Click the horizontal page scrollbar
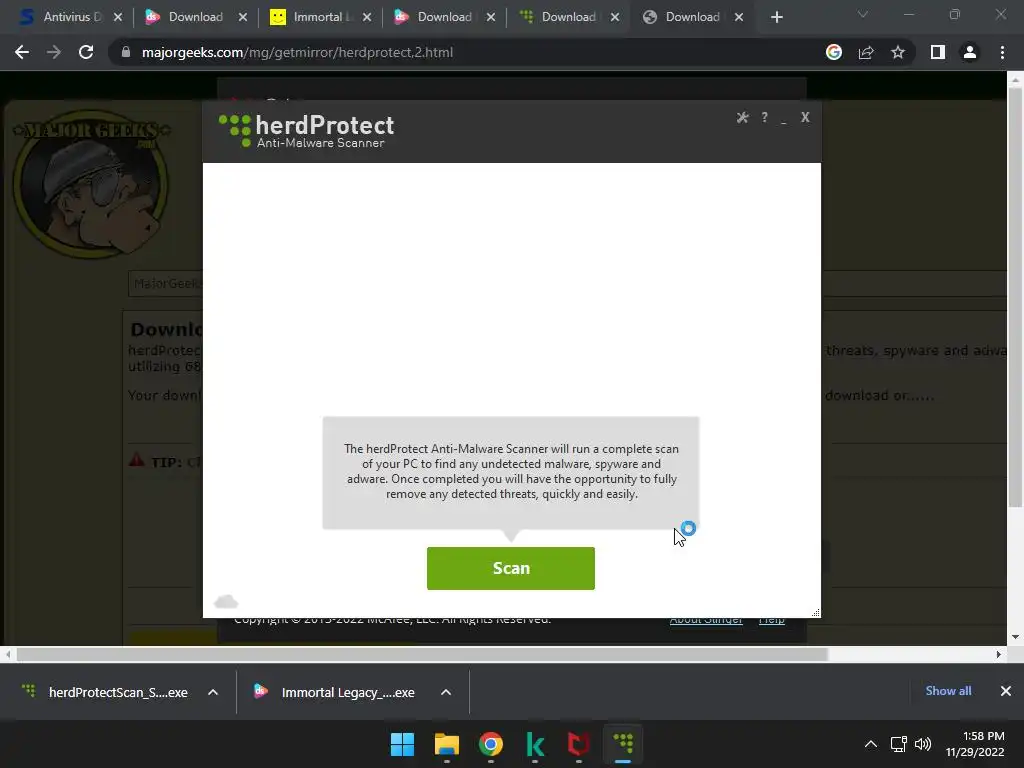This screenshot has height=768, width=1024. 422,654
